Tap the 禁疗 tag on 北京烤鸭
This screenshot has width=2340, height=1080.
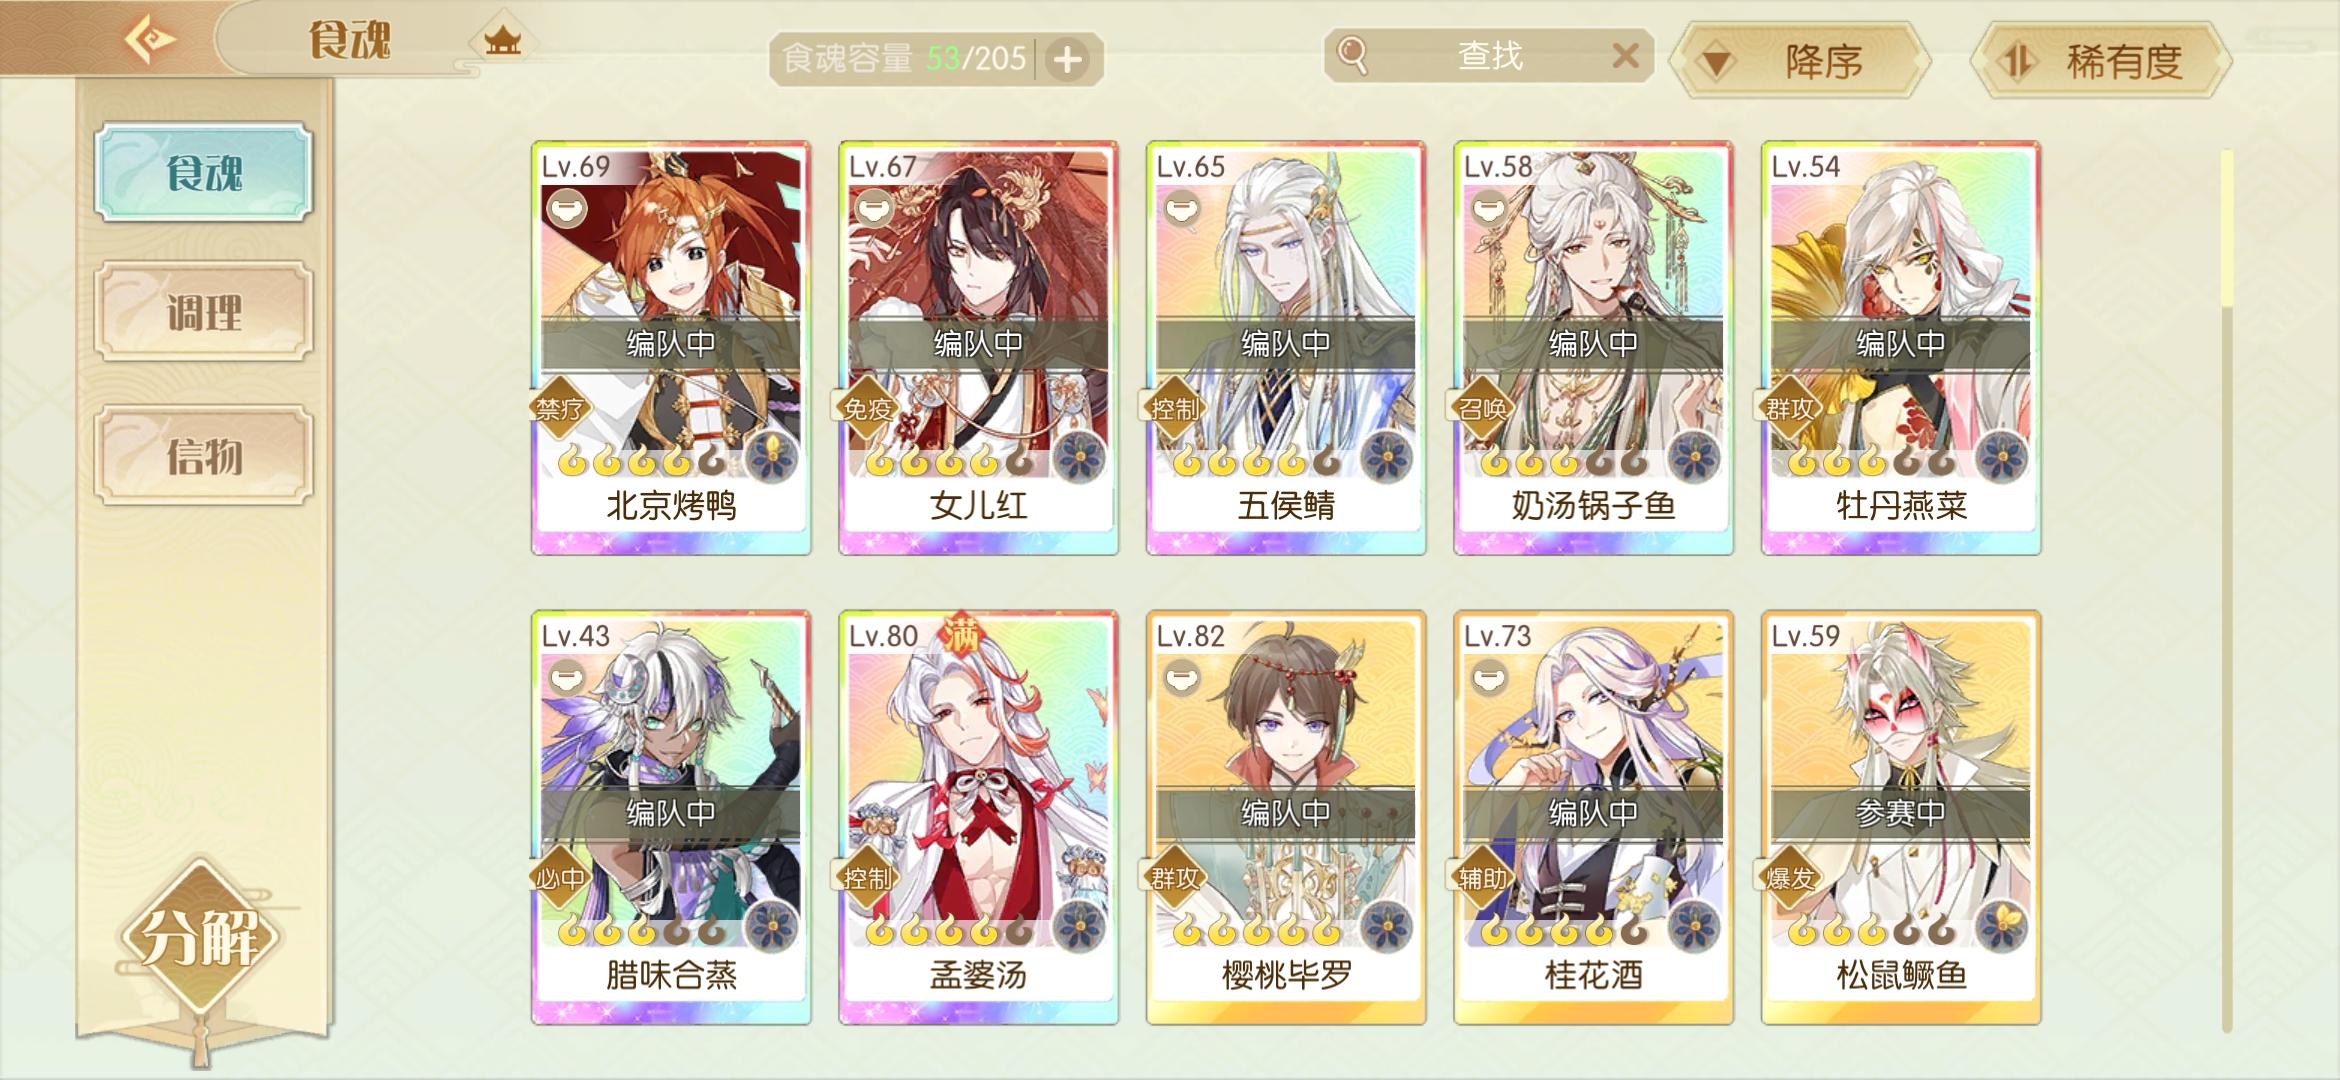tap(560, 408)
